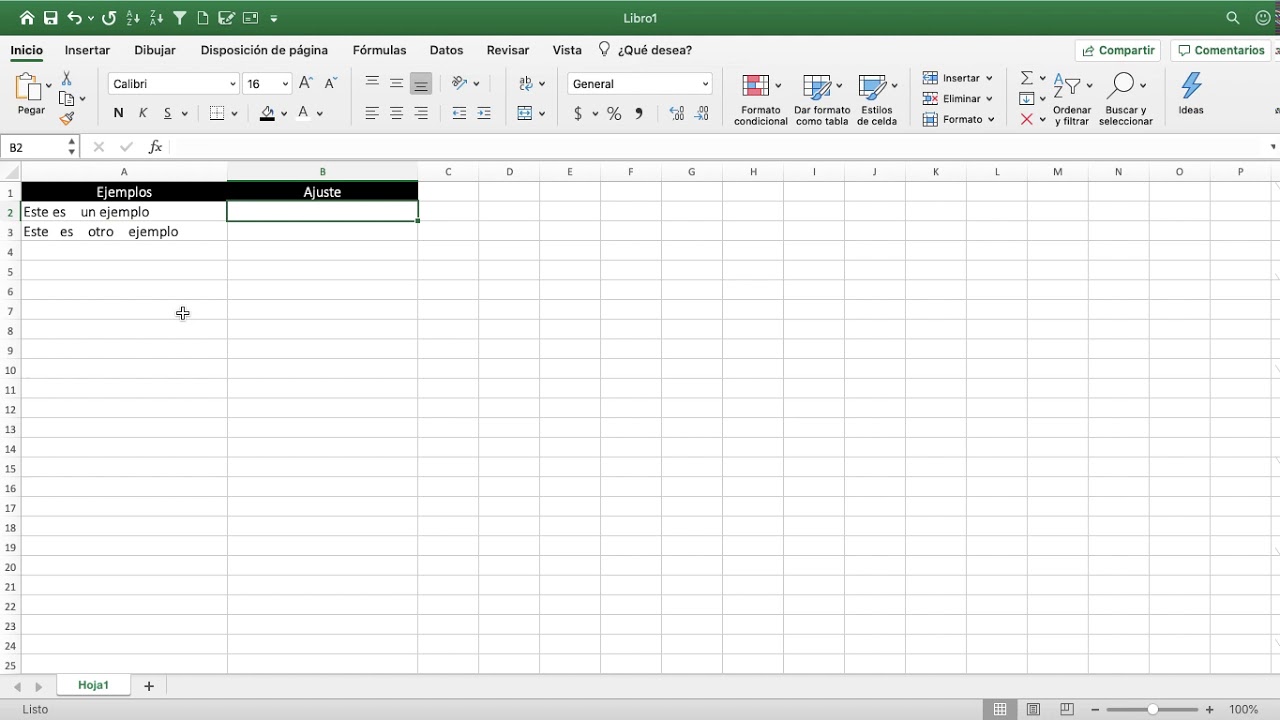Align text right
The width and height of the screenshot is (1280, 720).
point(421,113)
